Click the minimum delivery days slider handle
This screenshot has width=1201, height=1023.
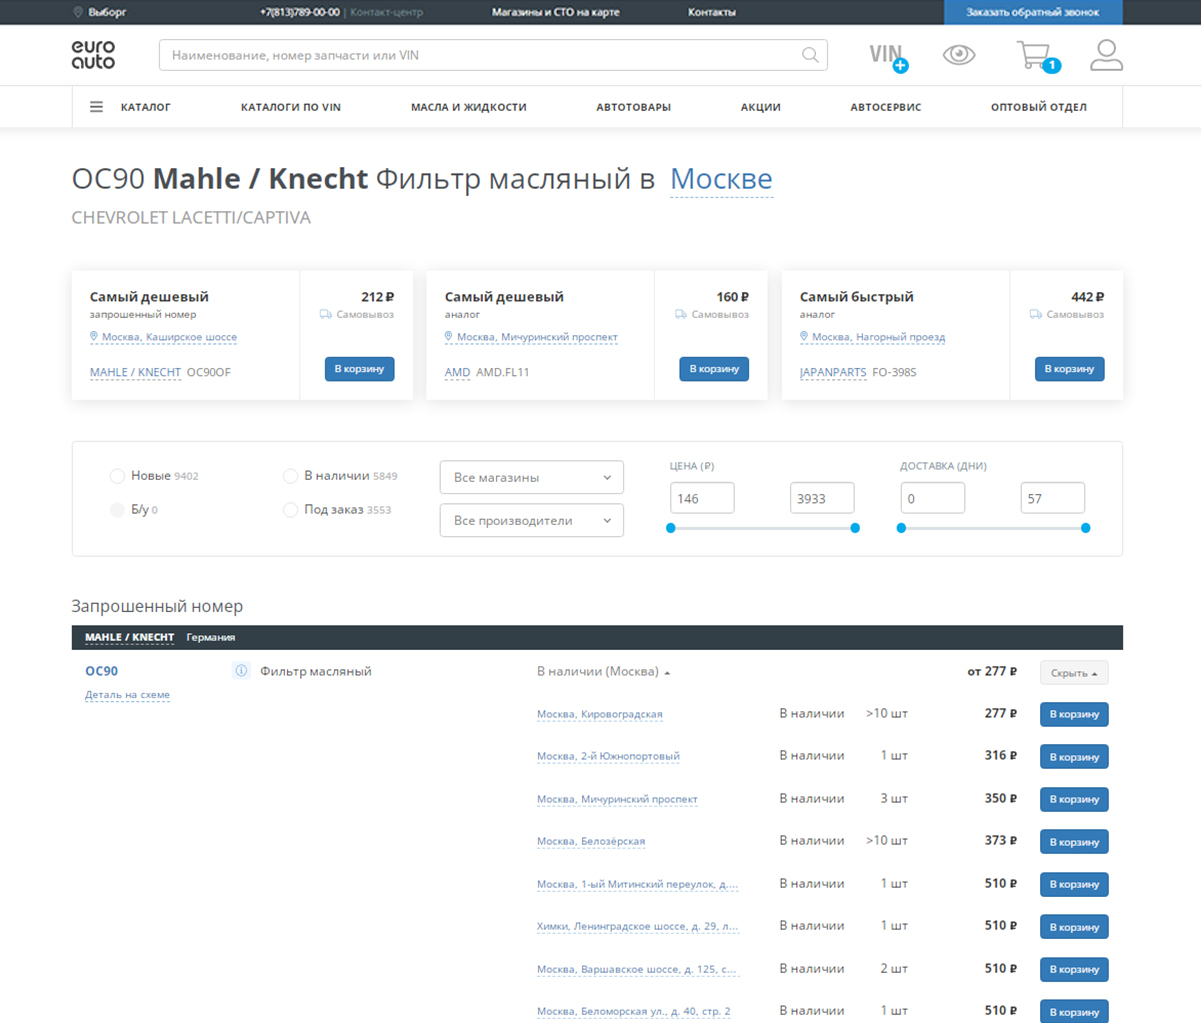(901, 528)
